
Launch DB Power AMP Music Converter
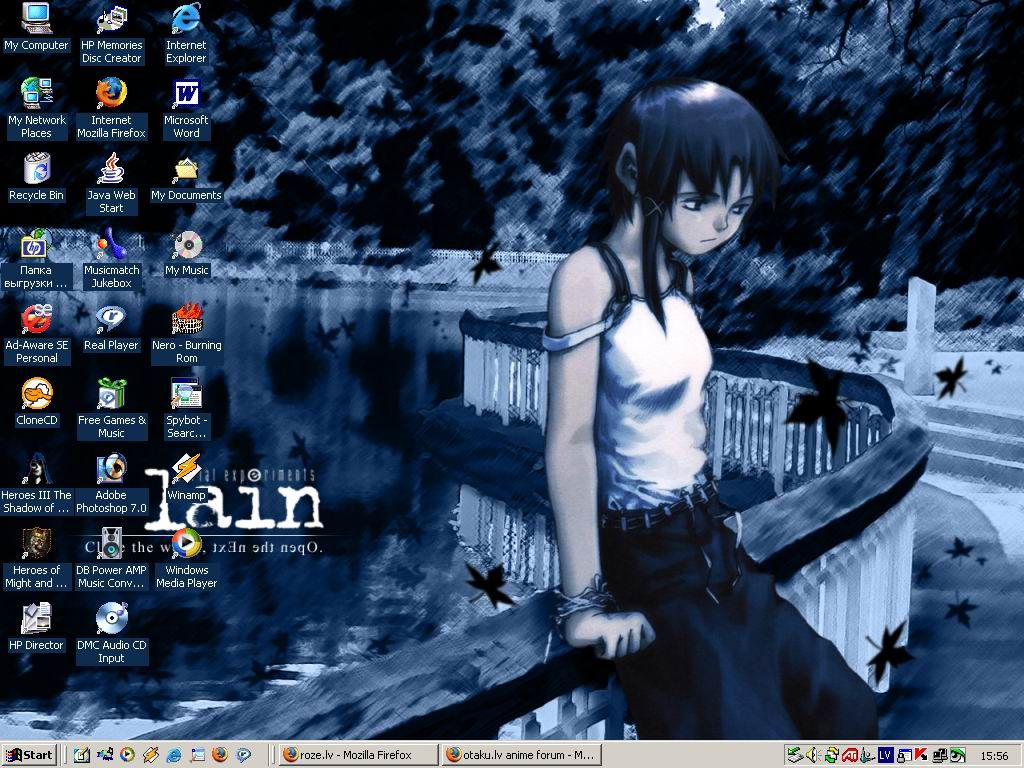click(x=111, y=559)
